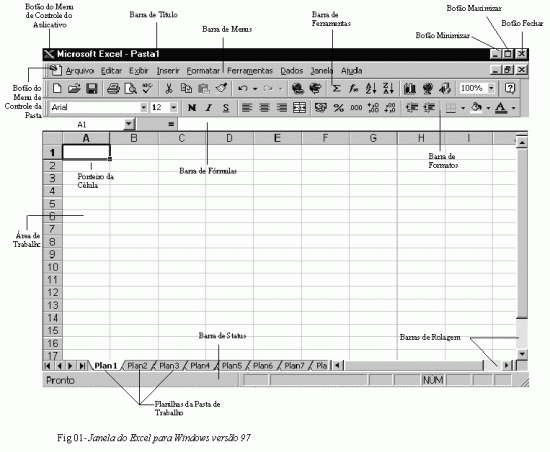This screenshot has height=452, width=550.
Task: Apply the Fill Color paint bucket
Action: coord(476,108)
